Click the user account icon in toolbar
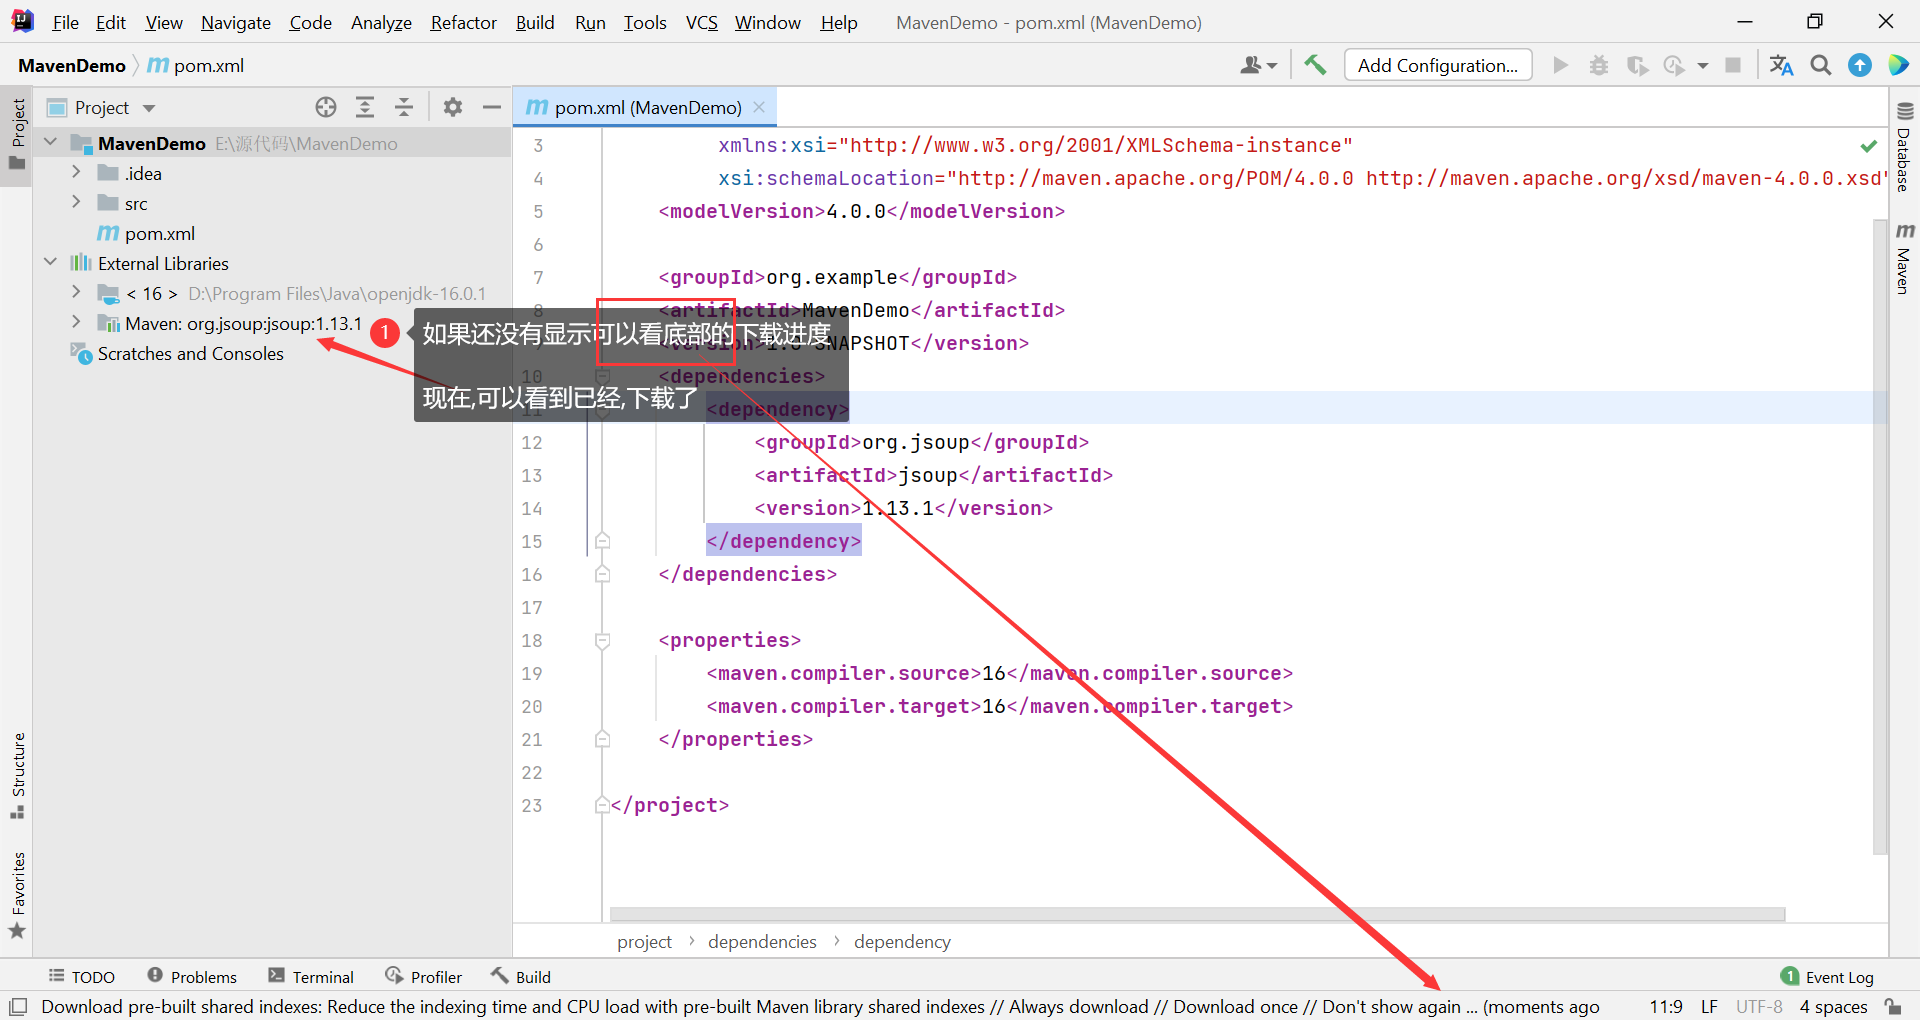1920x1020 pixels. point(1258,65)
